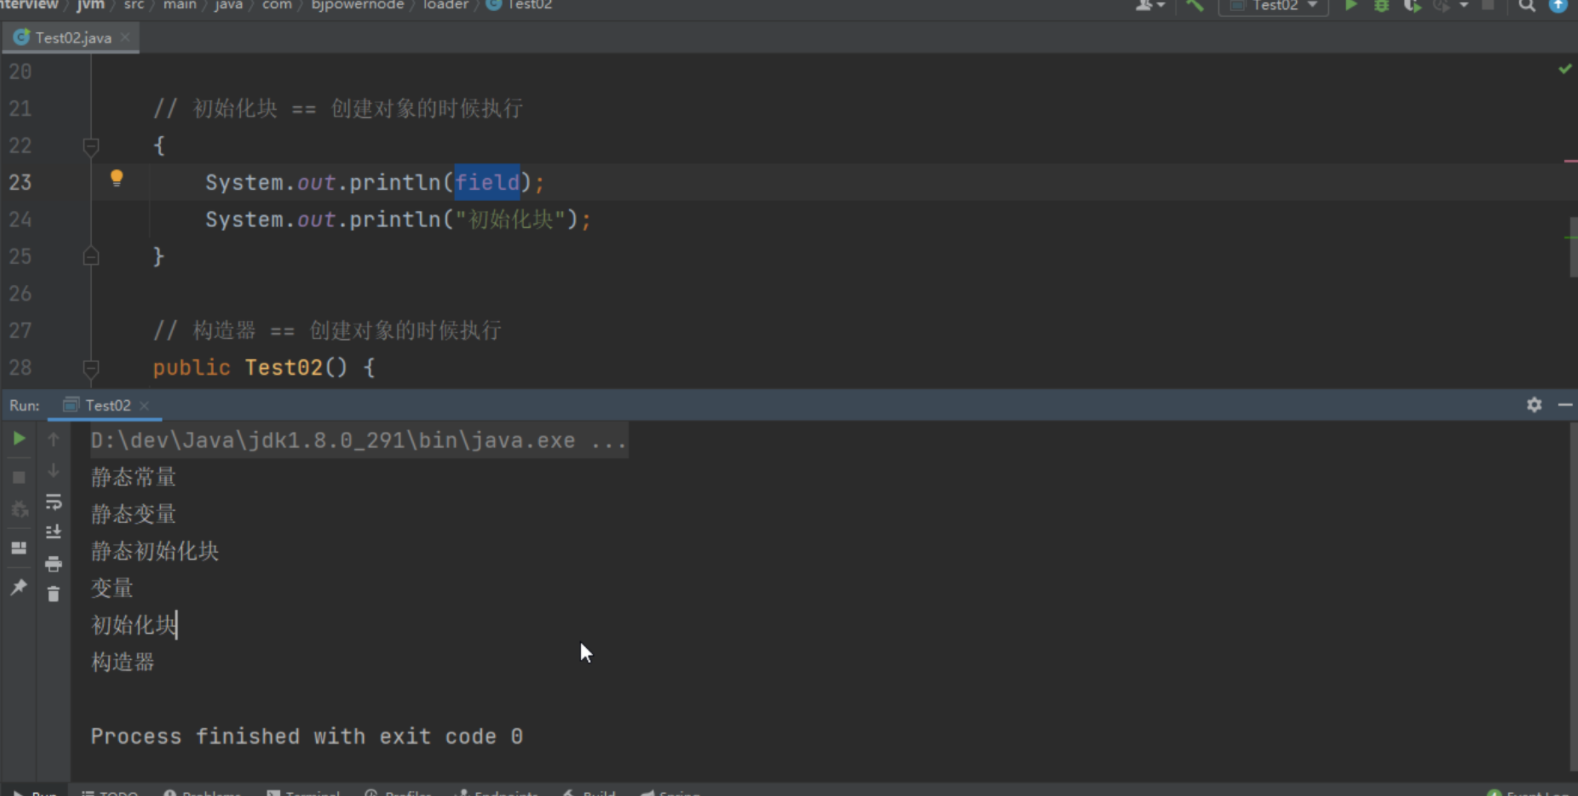
Task: Click line number 27 in the gutter
Action: click(21, 331)
